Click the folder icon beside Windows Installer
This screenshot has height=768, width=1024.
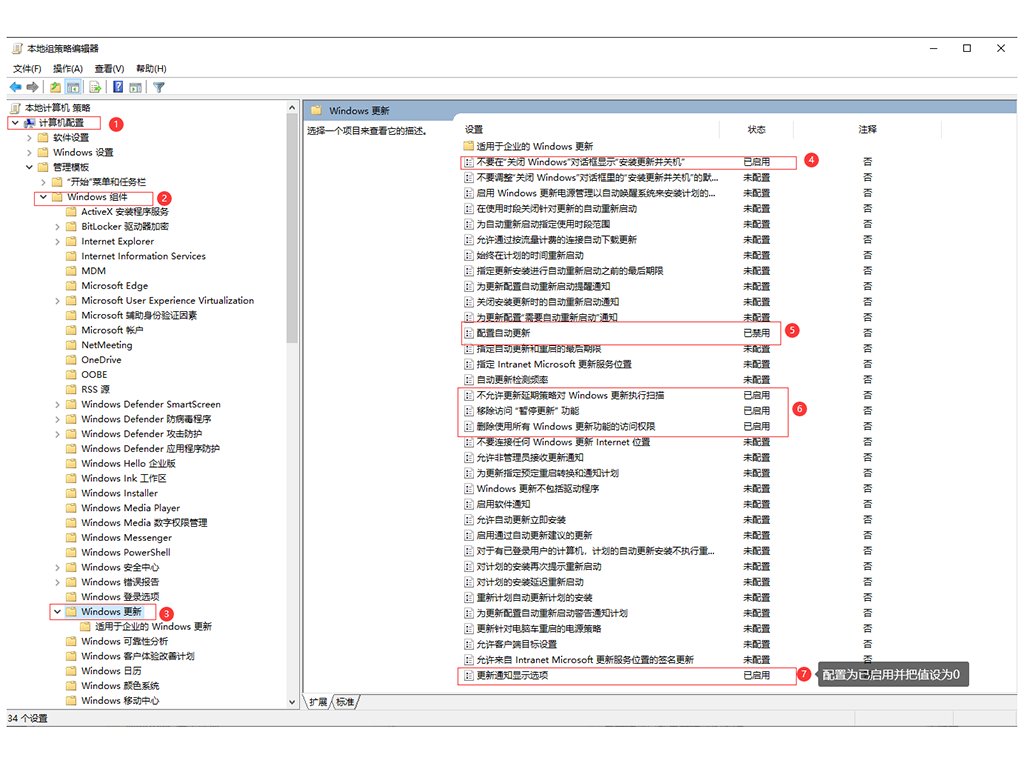click(x=71, y=493)
